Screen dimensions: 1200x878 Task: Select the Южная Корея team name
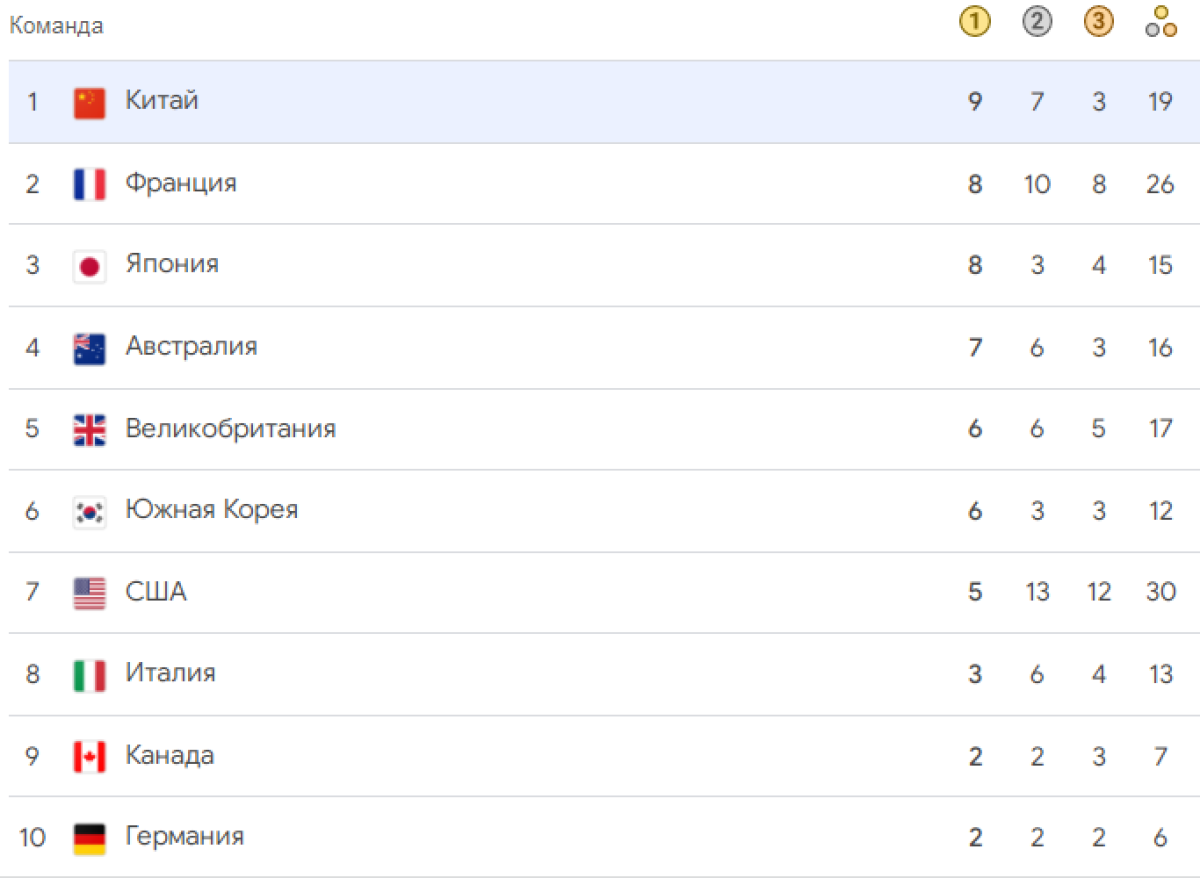coord(212,510)
